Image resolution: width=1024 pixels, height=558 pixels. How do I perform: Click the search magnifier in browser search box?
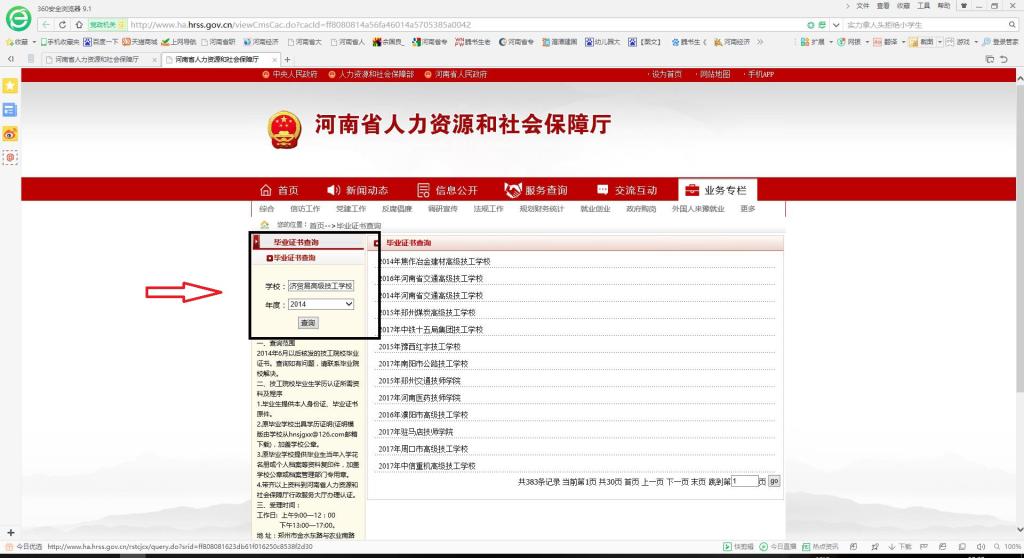[x=1012, y=25]
